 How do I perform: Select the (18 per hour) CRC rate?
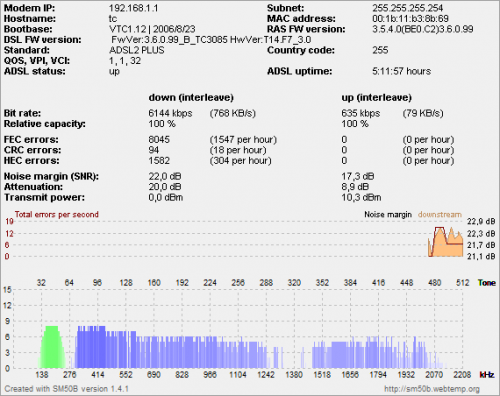(238, 150)
